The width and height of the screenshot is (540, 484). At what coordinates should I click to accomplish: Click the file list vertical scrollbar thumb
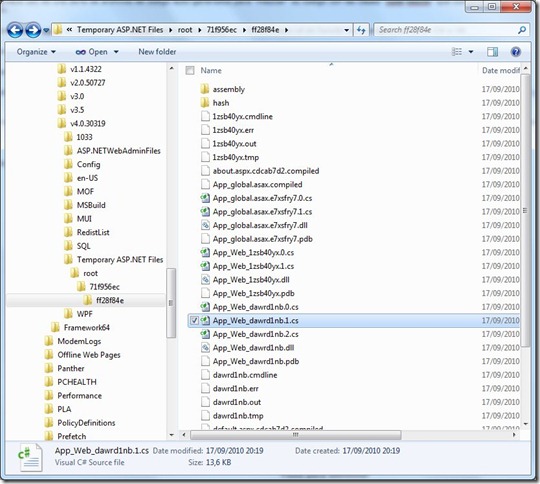tap(525, 211)
